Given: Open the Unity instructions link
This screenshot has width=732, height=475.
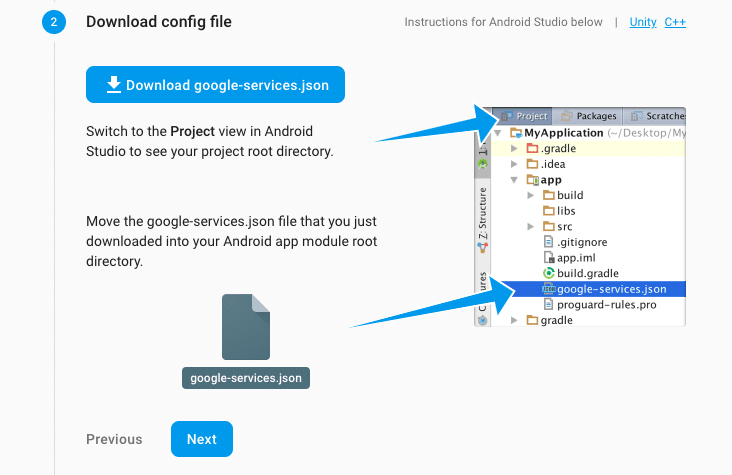Looking at the screenshot, I should tap(643, 22).
